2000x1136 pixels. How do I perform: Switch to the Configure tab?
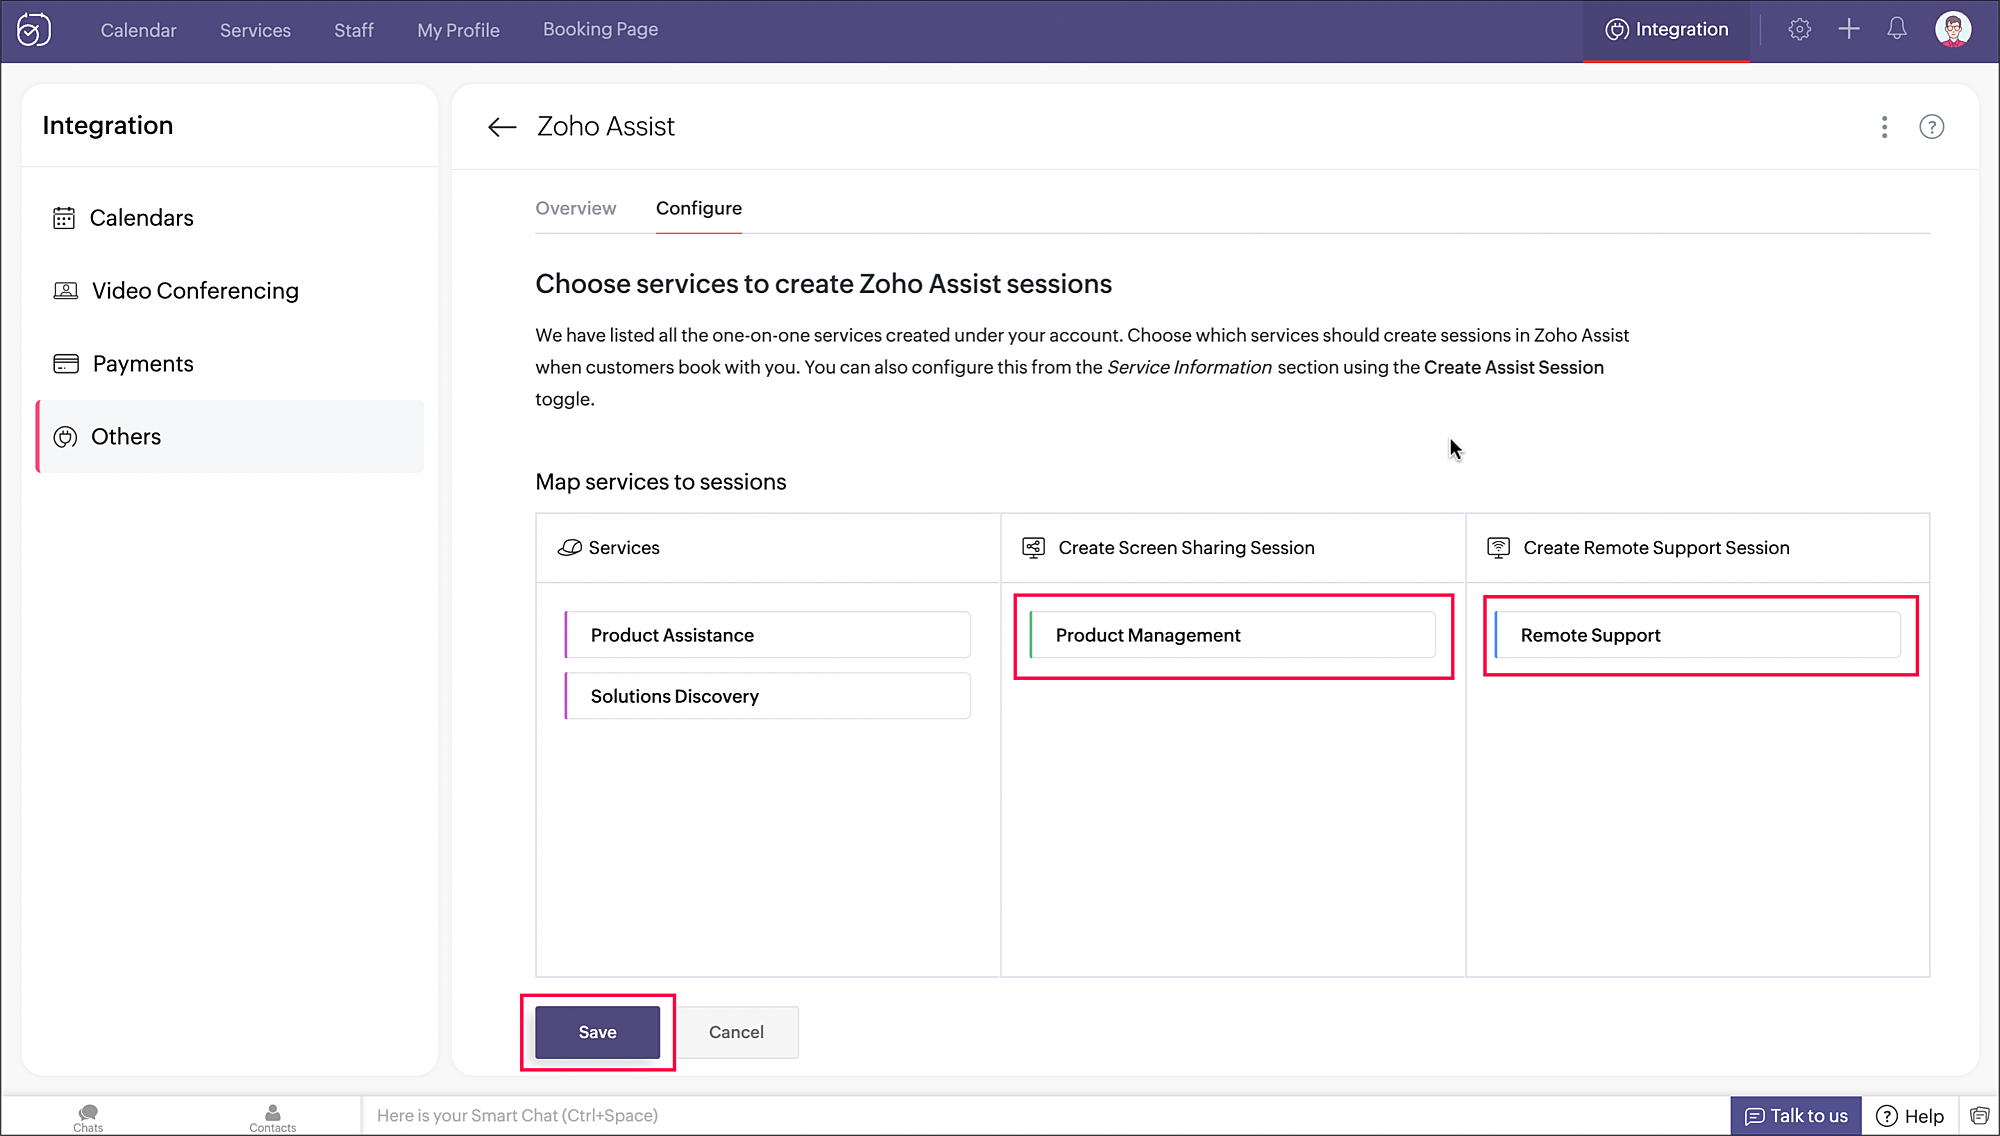(699, 208)
